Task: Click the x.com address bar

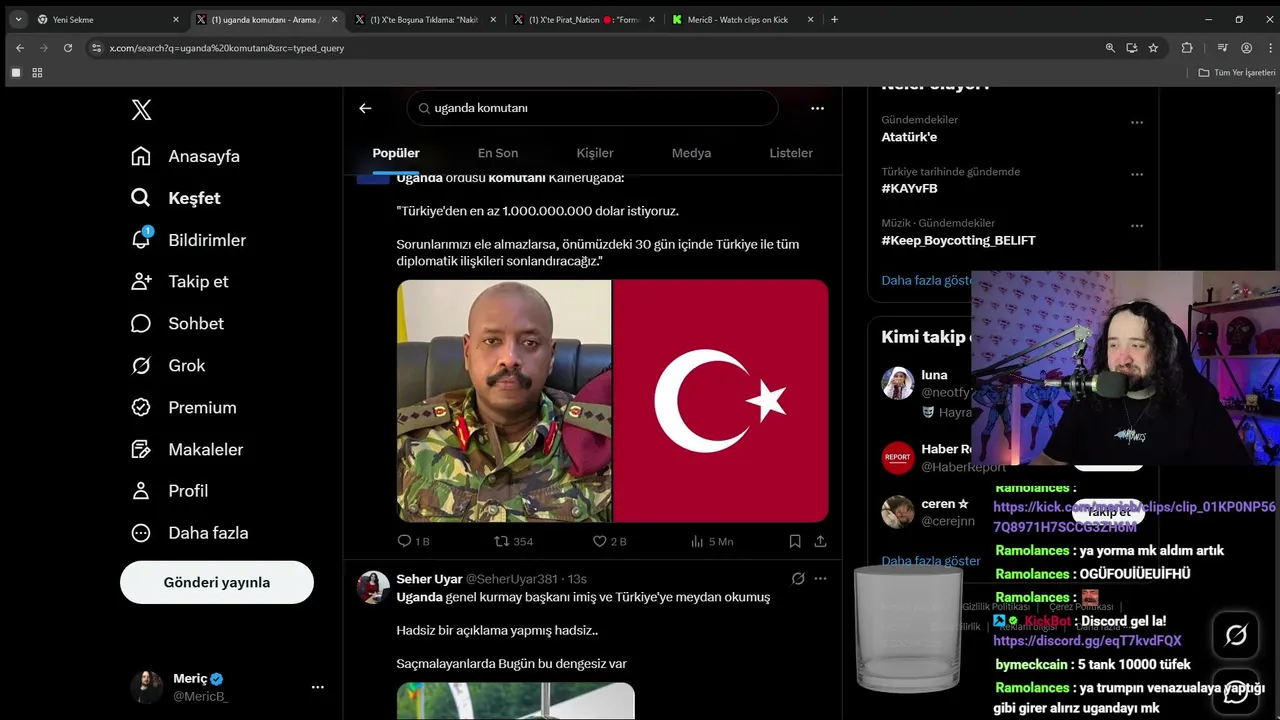Action: click(x=590, y=47)
